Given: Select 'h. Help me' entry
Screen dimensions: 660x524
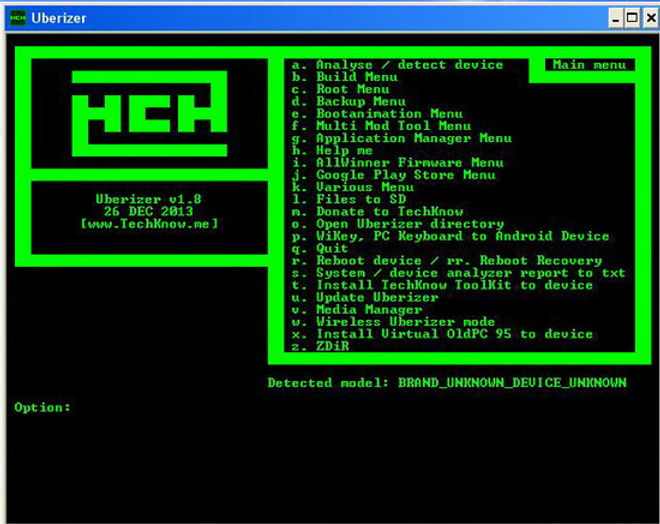Looking at the screenshot, I should coord(332,150).
